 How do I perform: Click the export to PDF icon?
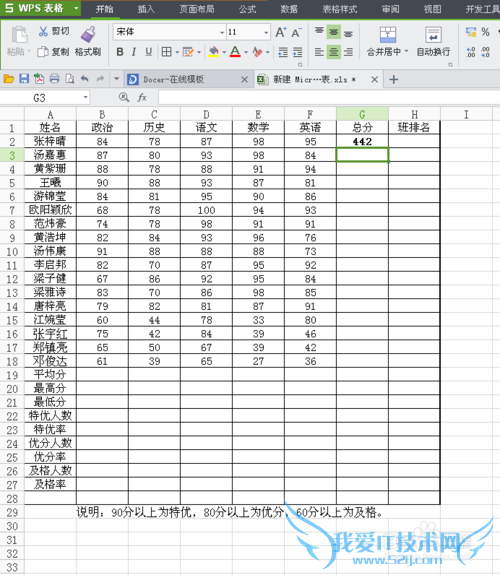point(39,78)
